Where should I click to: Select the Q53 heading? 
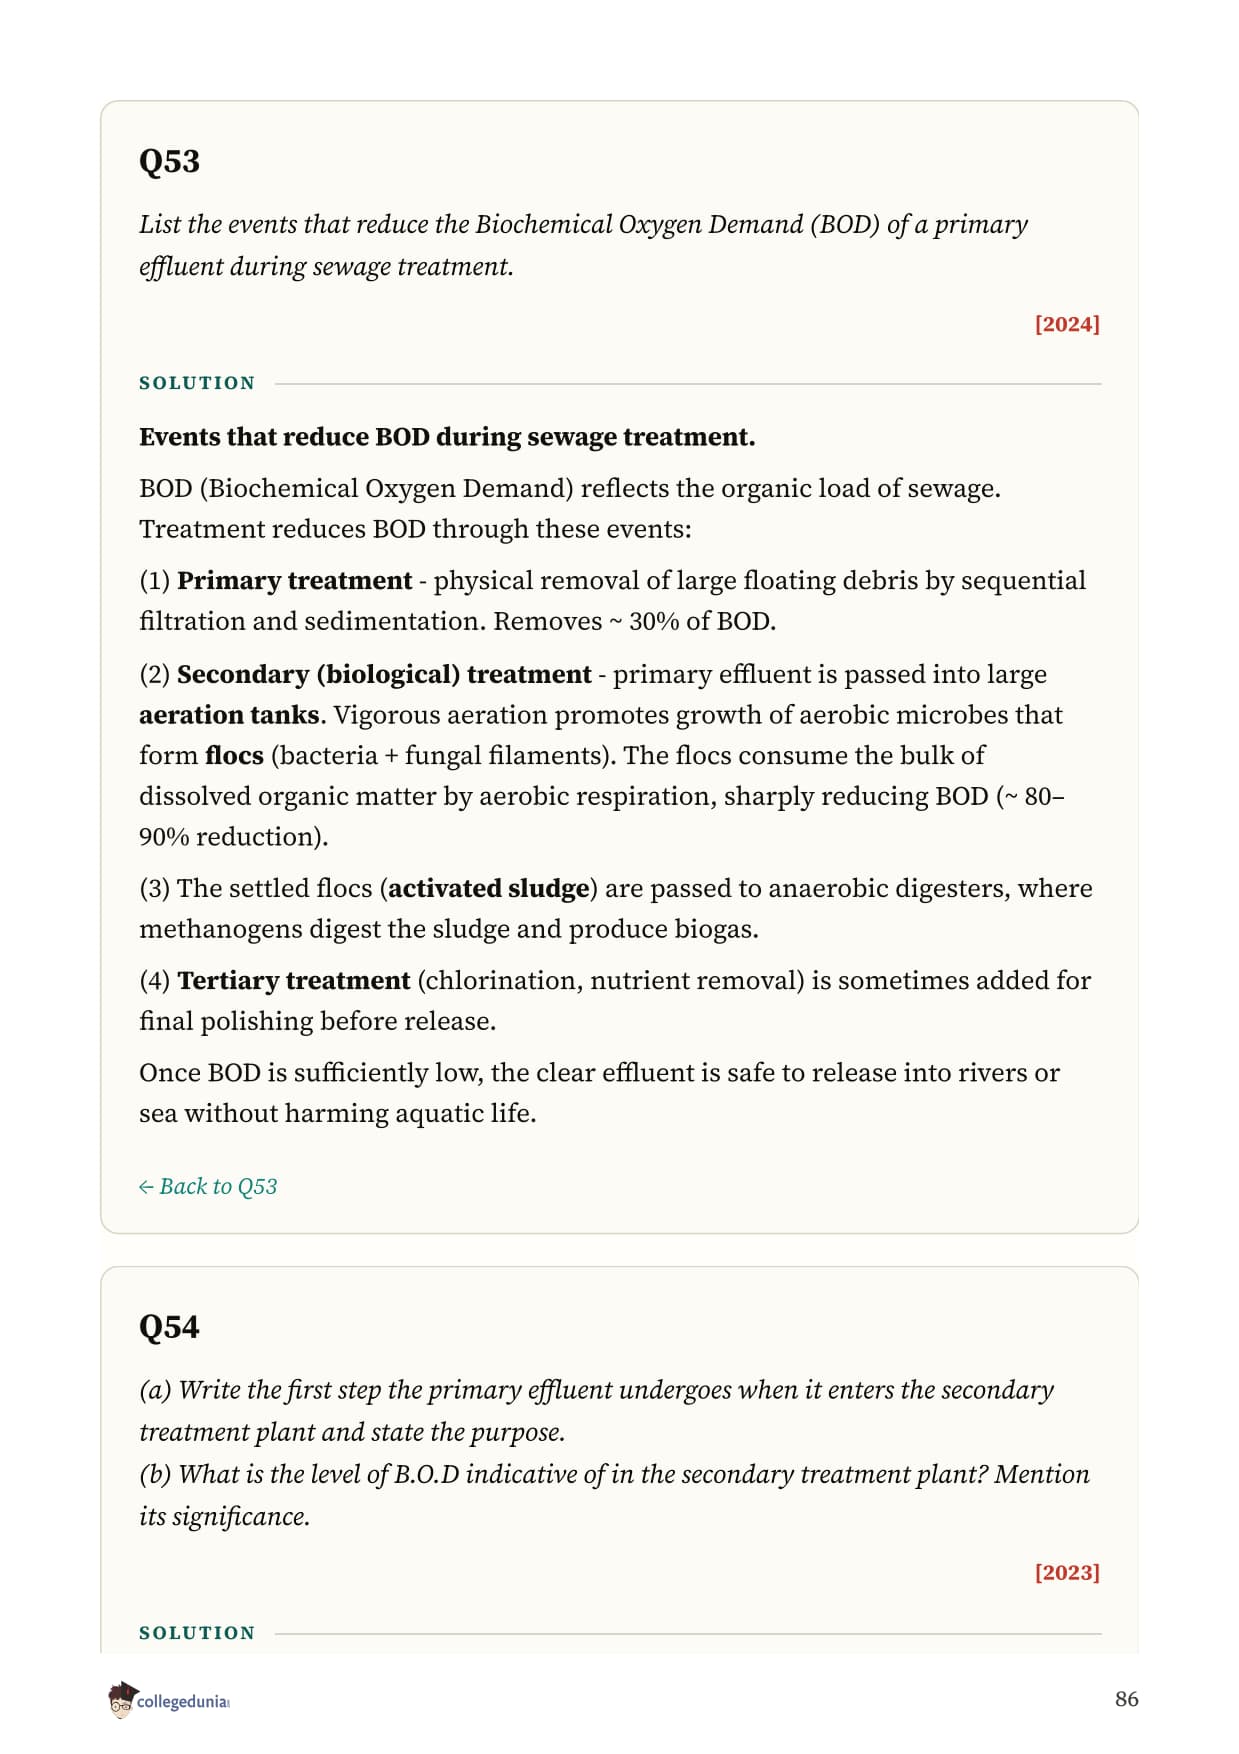click(x=169, y=161)
